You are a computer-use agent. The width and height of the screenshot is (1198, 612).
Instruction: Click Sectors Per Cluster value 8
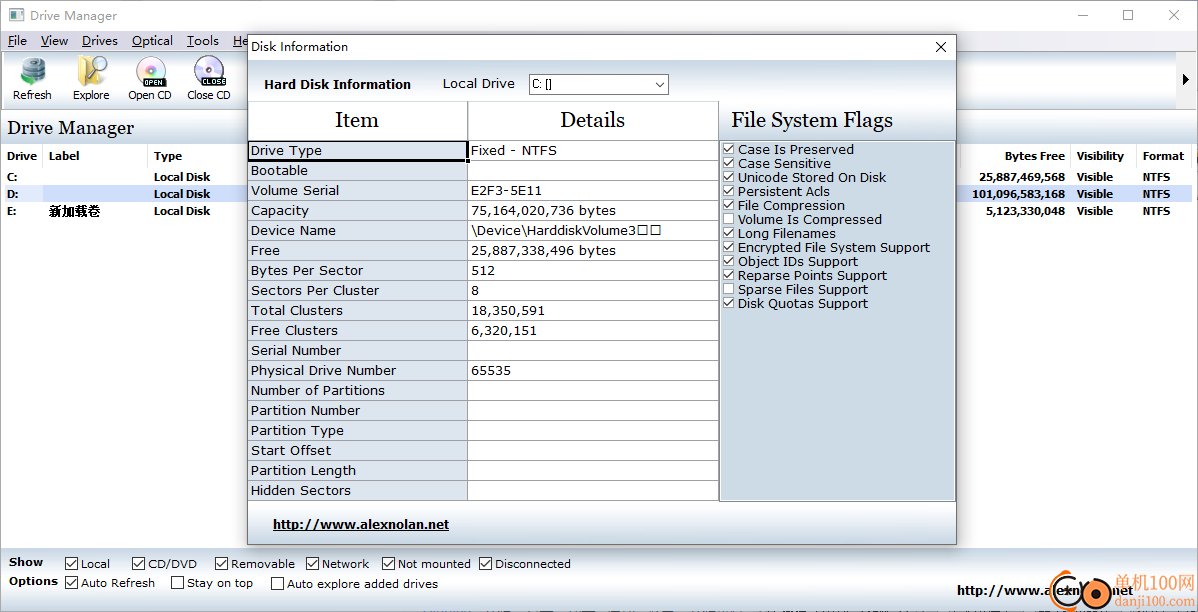click(593, 290)
